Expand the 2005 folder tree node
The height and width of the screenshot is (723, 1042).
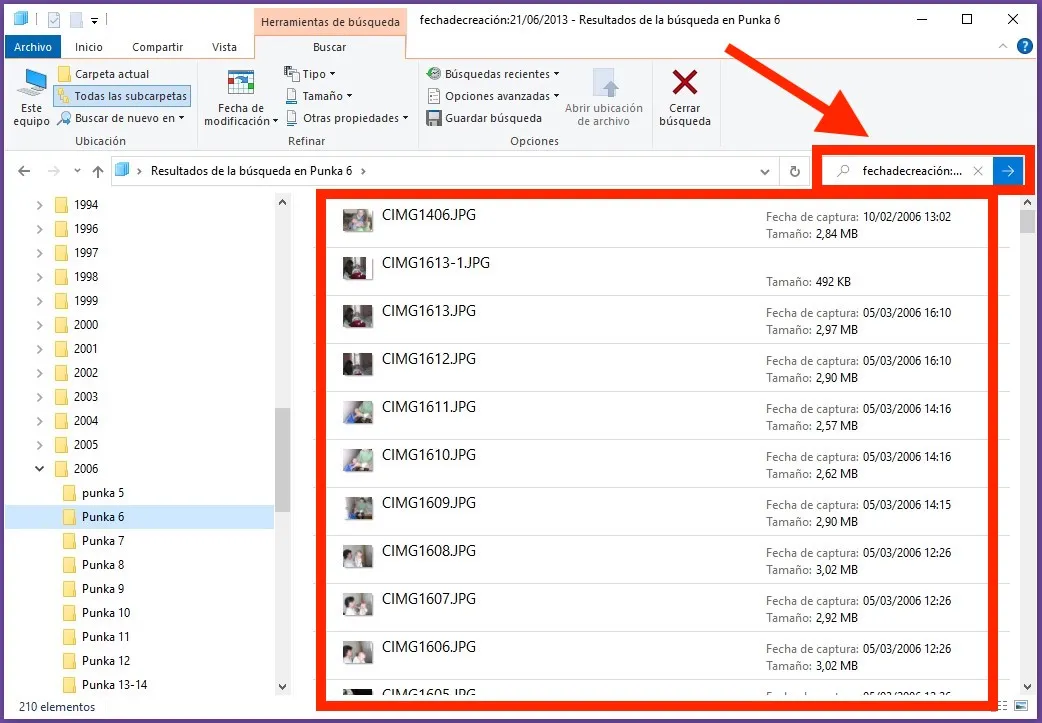tap(40, 445)
